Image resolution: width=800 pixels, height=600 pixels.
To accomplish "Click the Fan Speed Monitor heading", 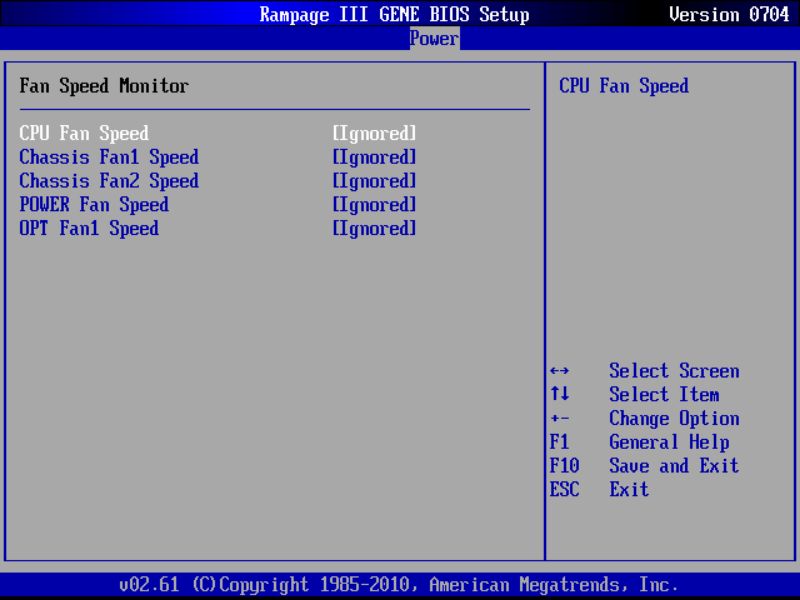I will coord(104,86).
